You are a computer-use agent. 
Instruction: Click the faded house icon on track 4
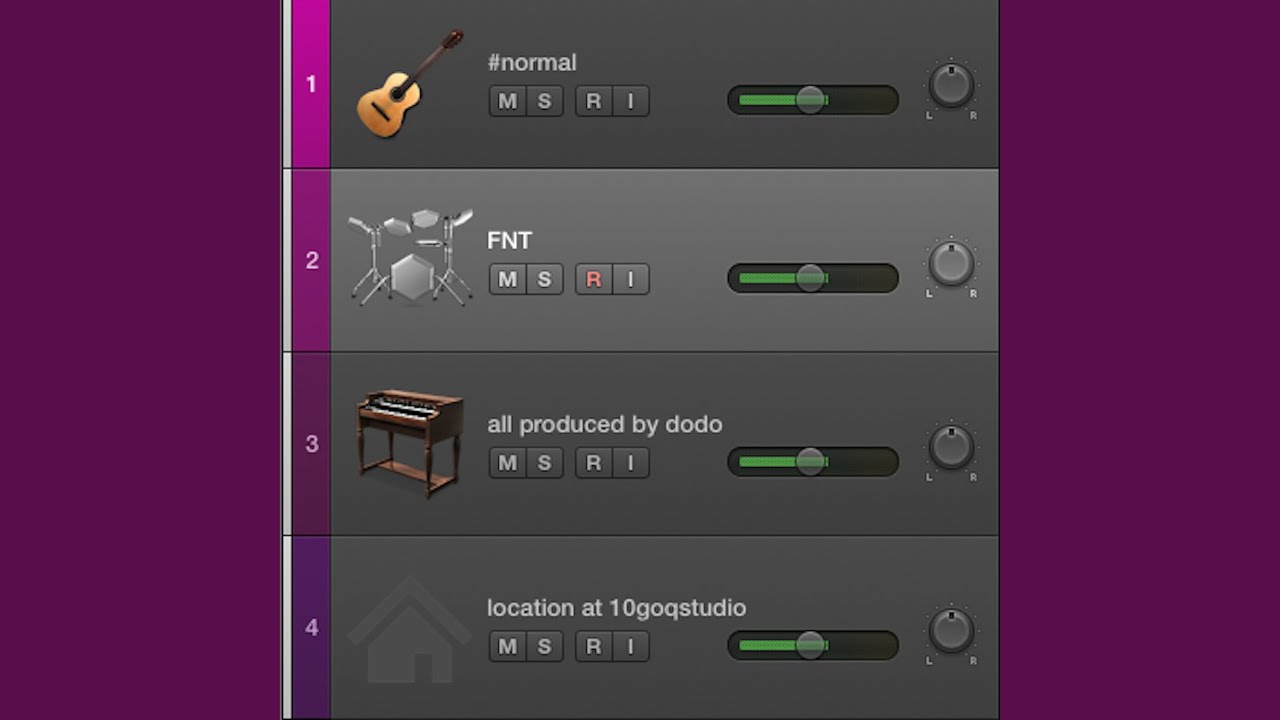(409, 629)
